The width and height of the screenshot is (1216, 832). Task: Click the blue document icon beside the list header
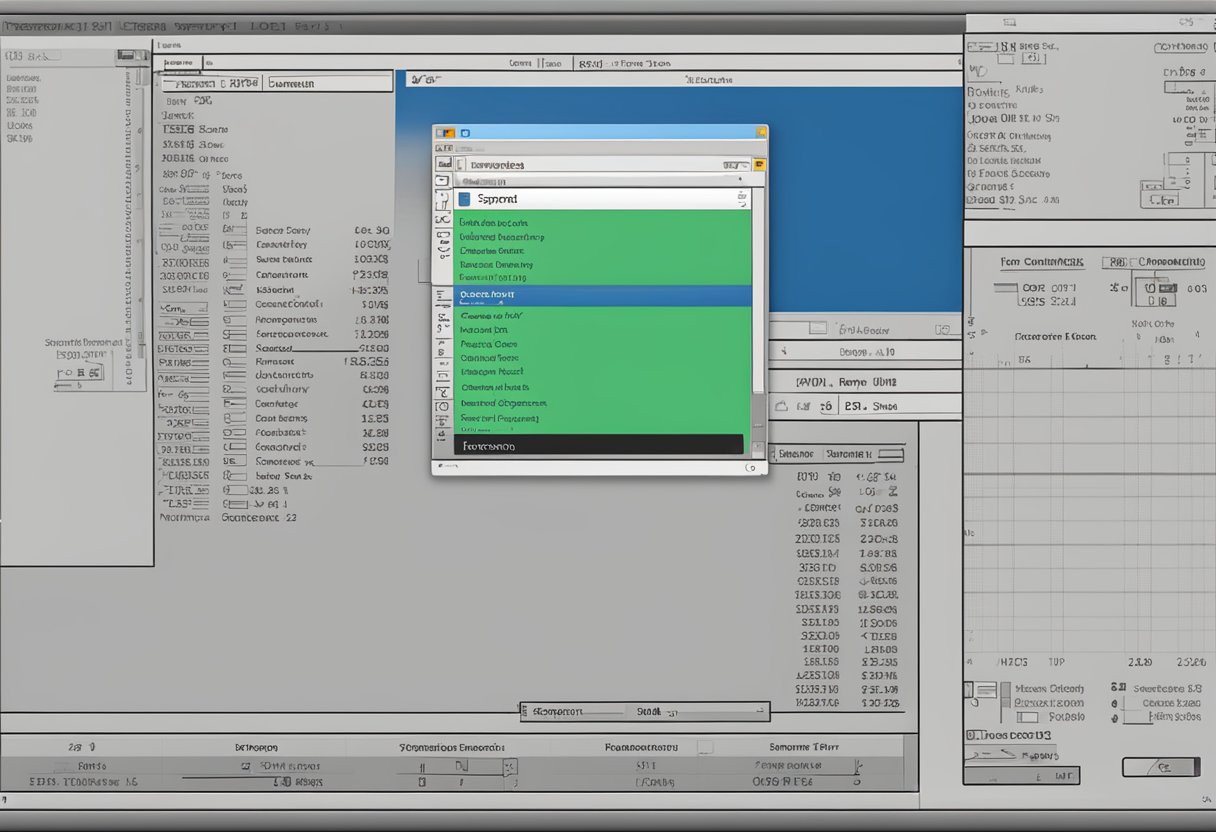(465, 199)
